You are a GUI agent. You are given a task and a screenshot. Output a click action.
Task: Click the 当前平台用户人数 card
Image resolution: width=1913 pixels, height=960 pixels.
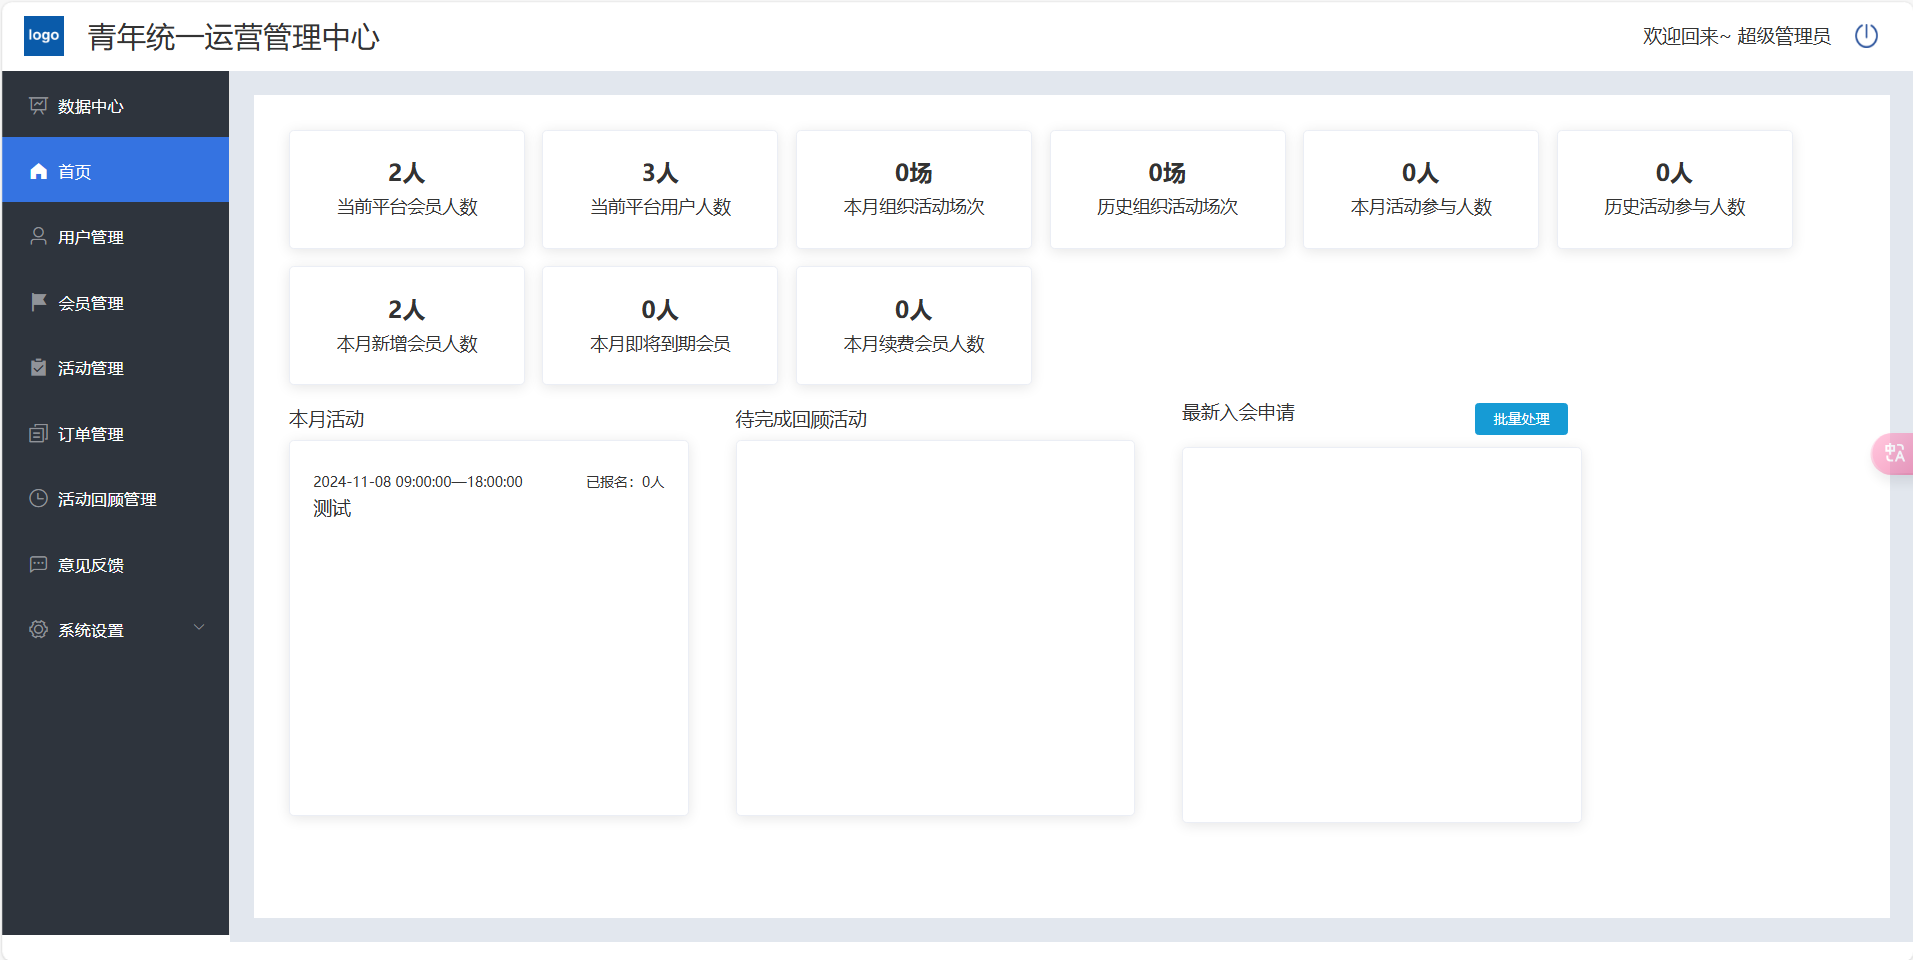660,189
